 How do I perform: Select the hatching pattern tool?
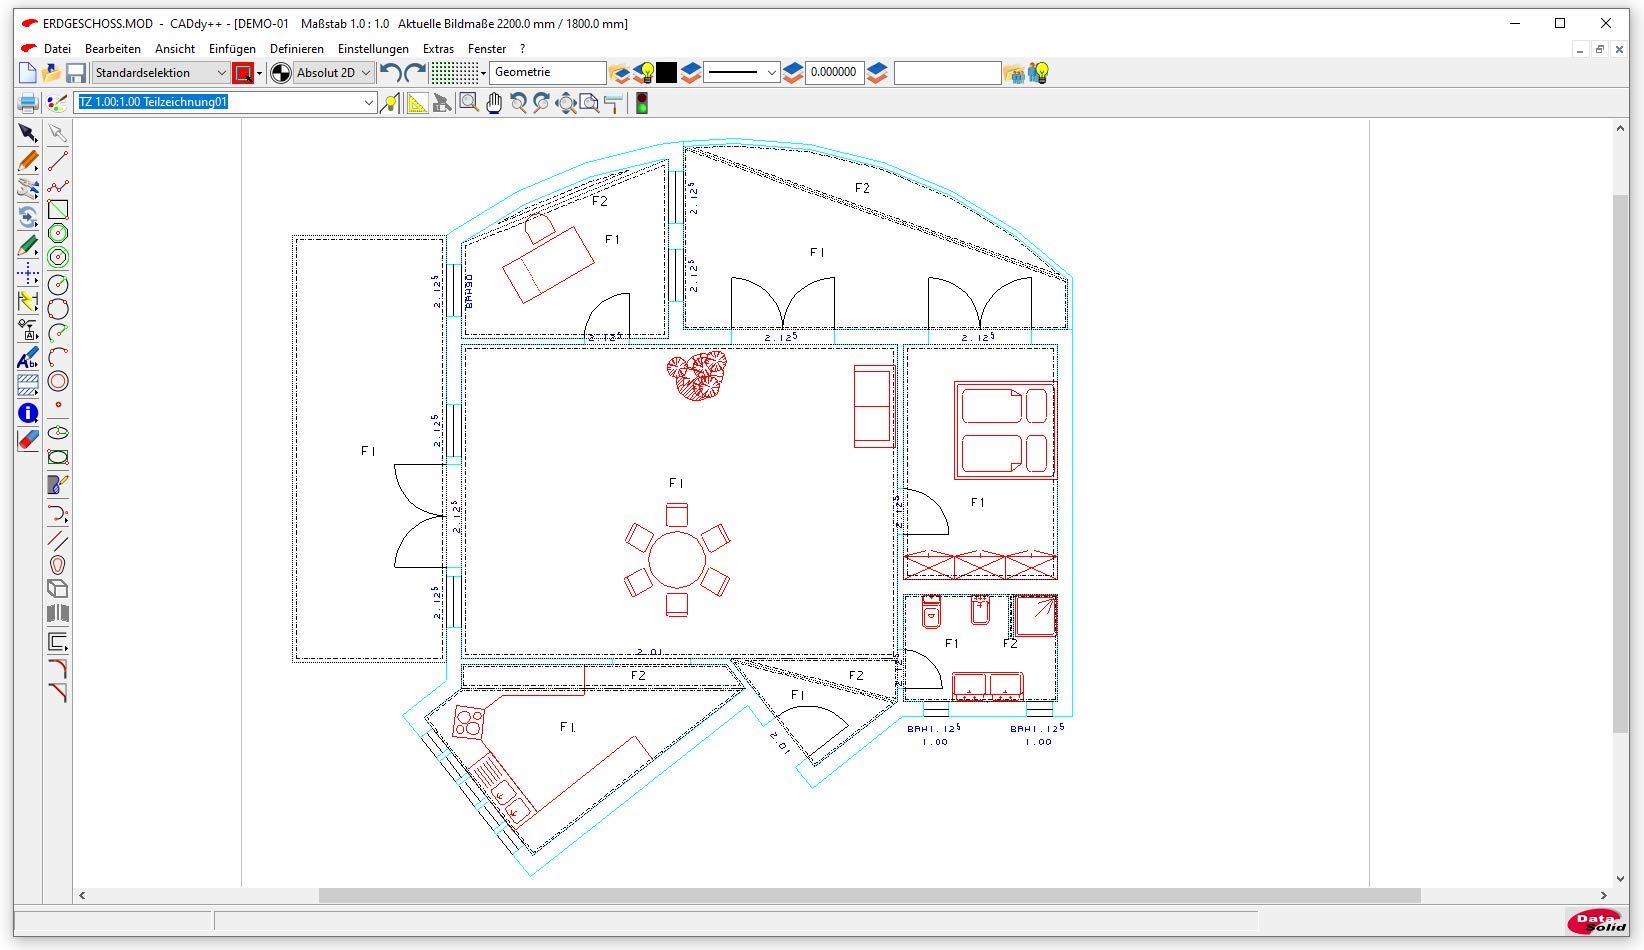tap(28, 385)
